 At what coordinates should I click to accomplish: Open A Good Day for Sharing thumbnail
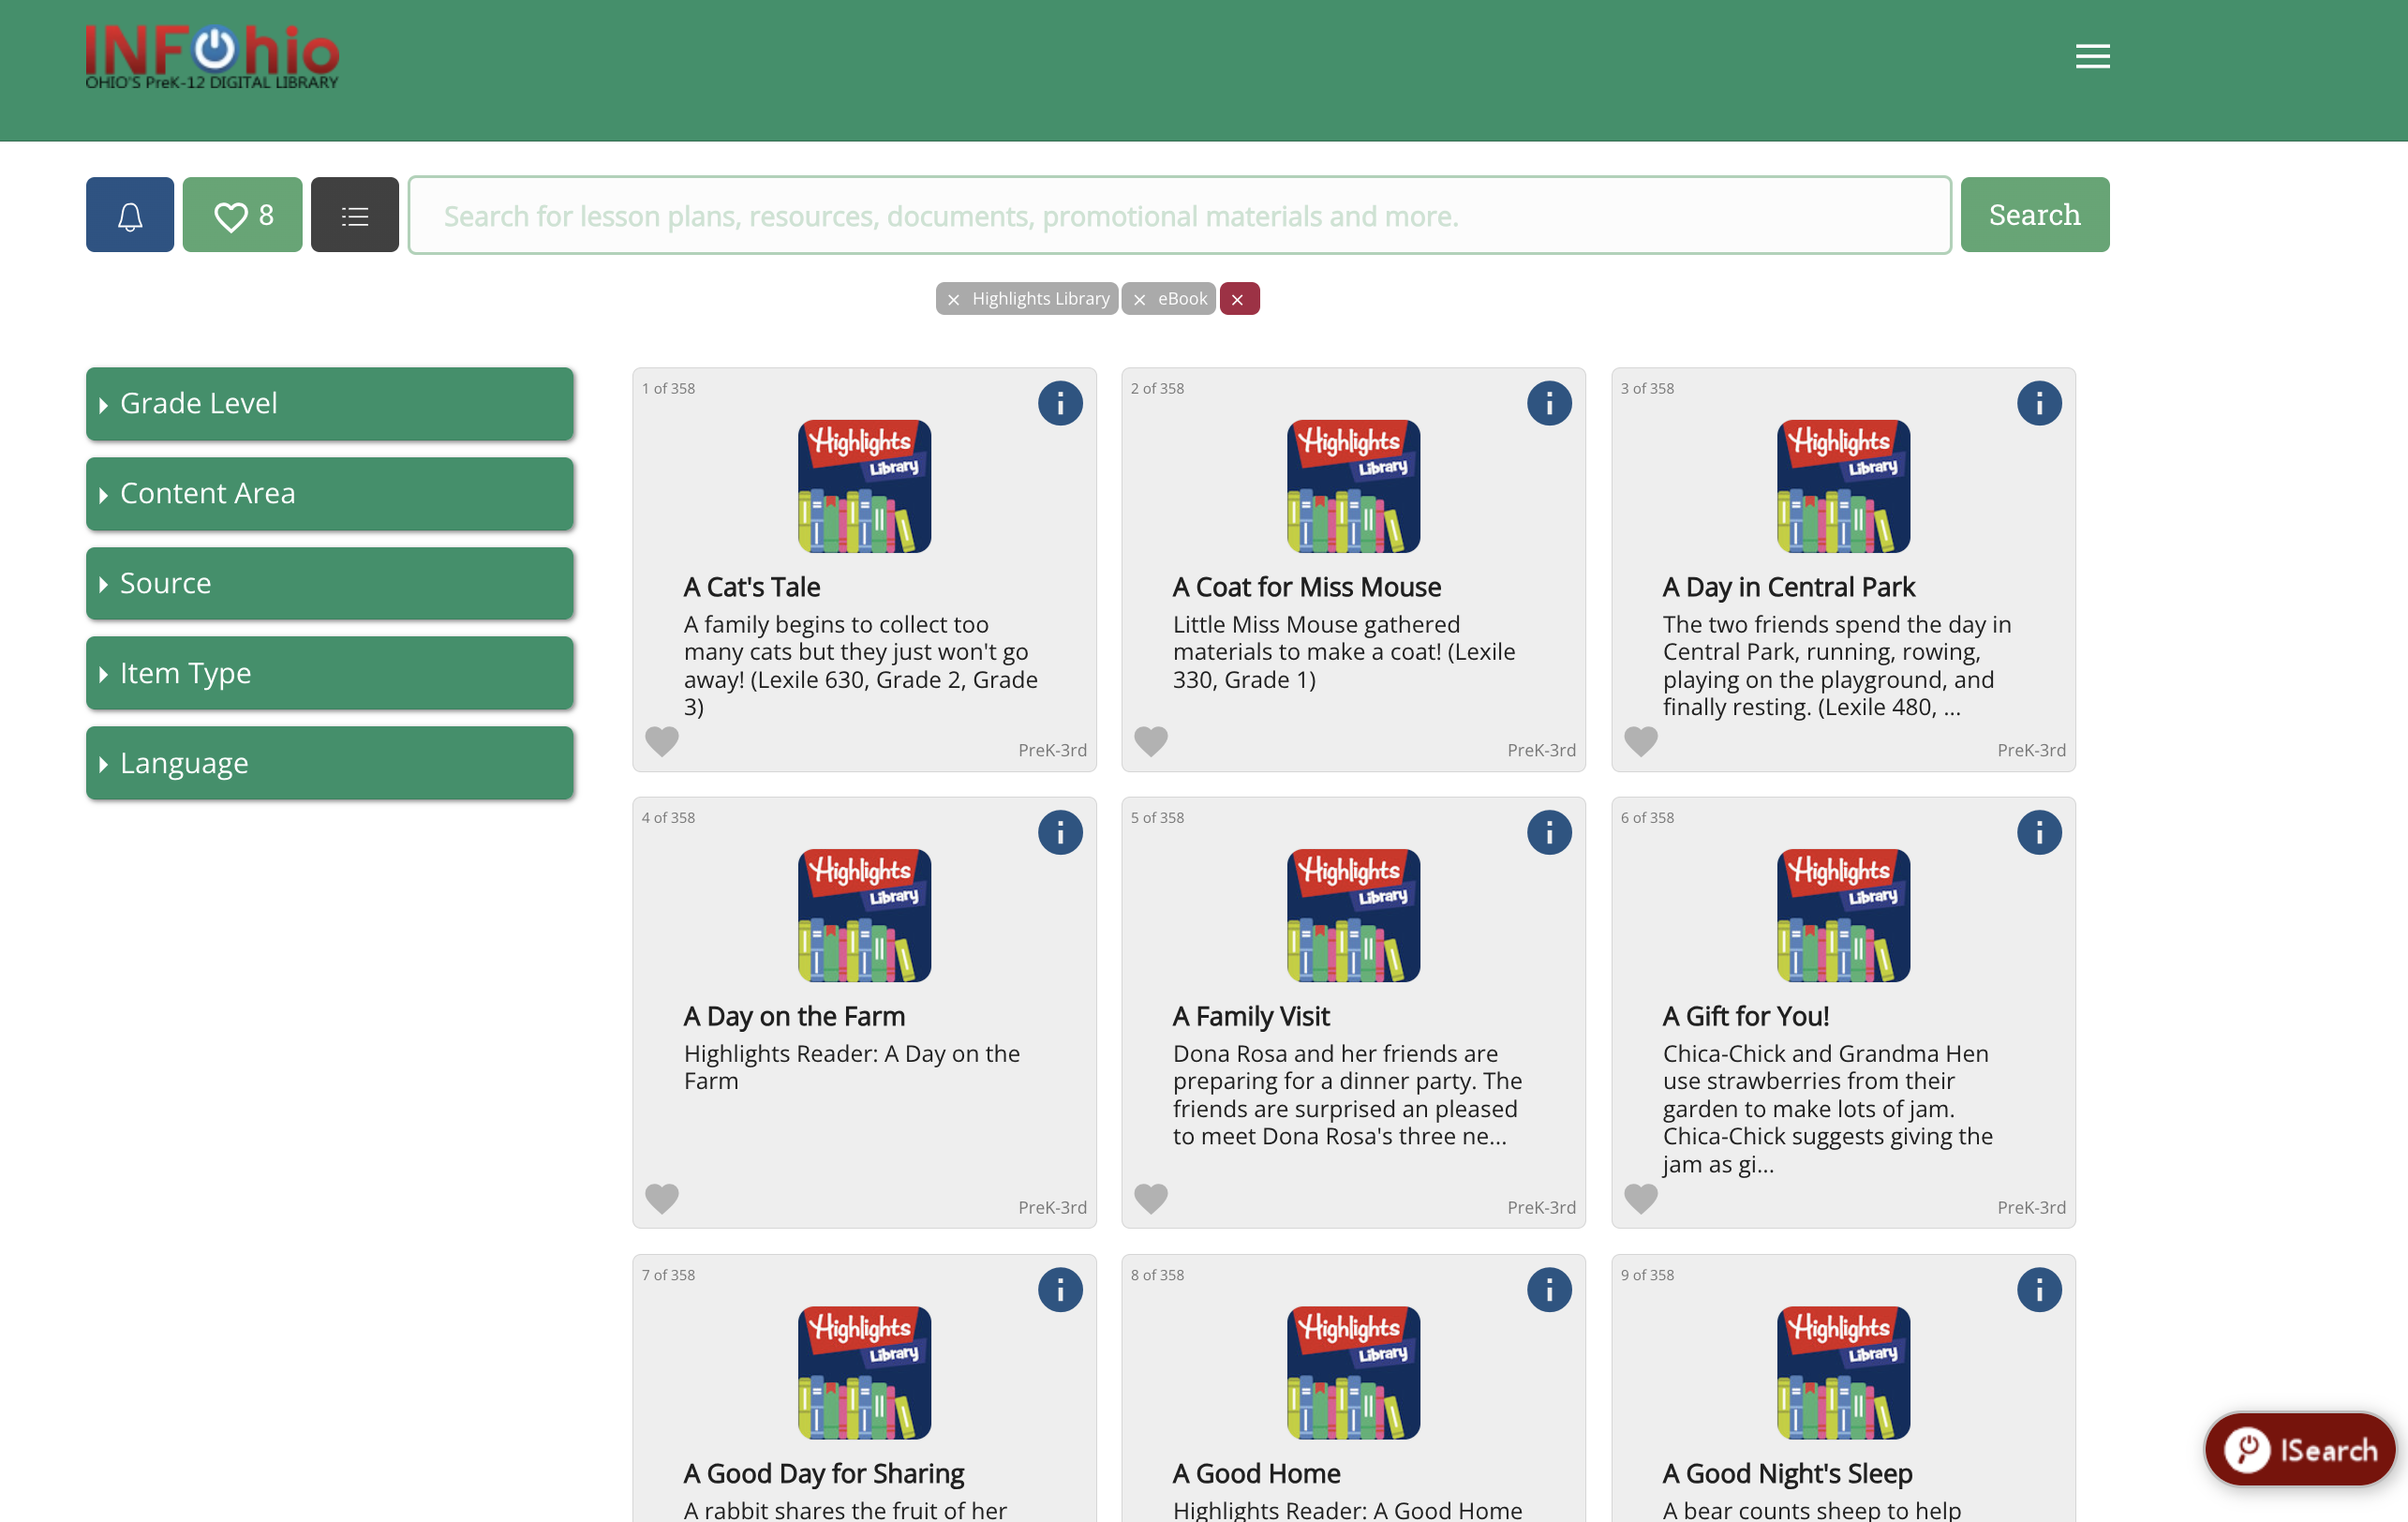coord(864,1373)
